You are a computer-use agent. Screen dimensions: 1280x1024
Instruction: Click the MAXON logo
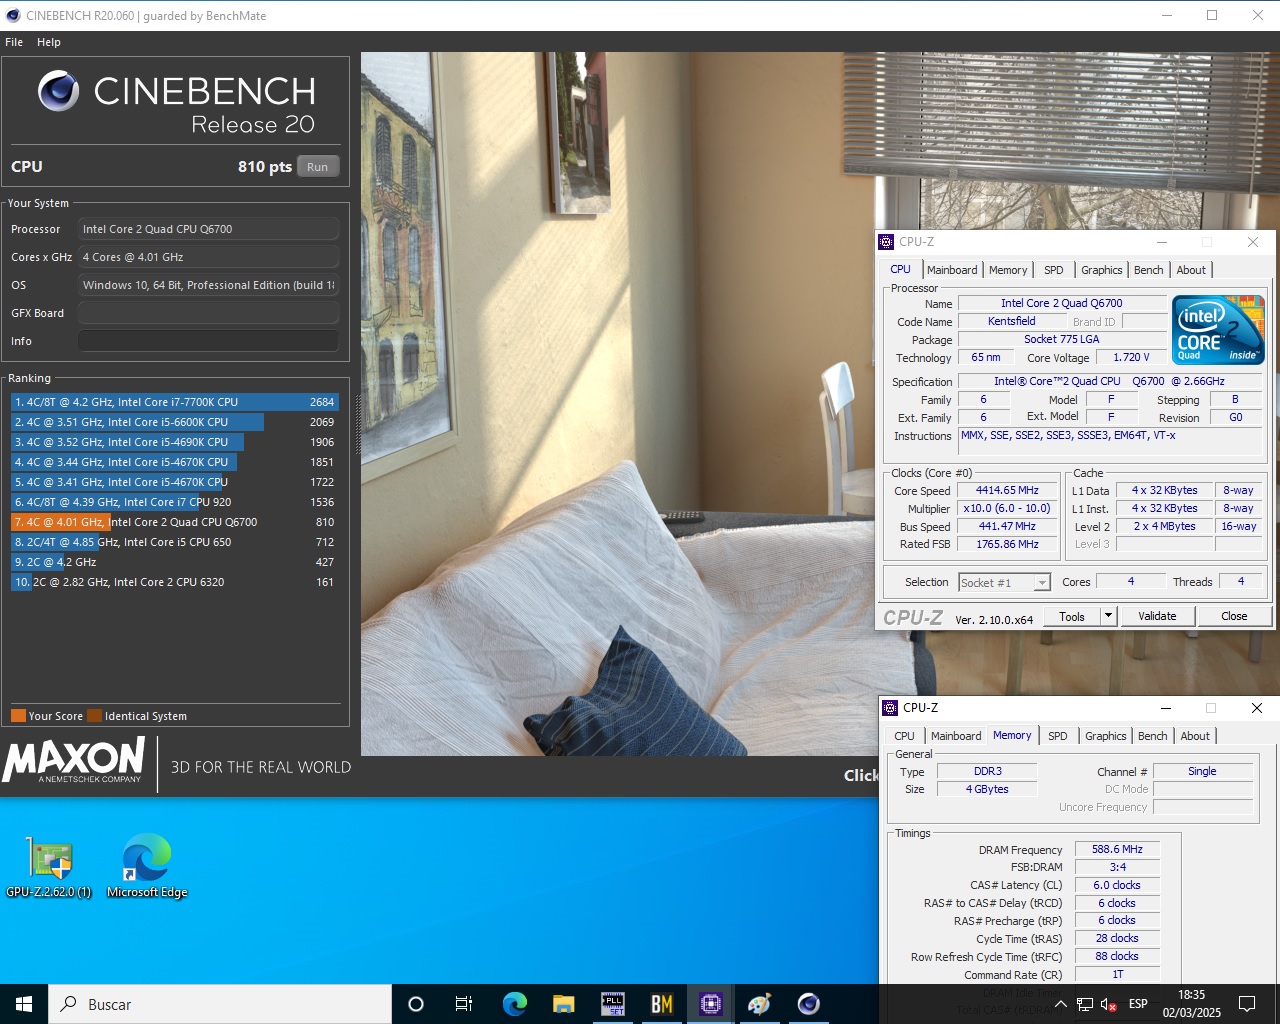75,761
